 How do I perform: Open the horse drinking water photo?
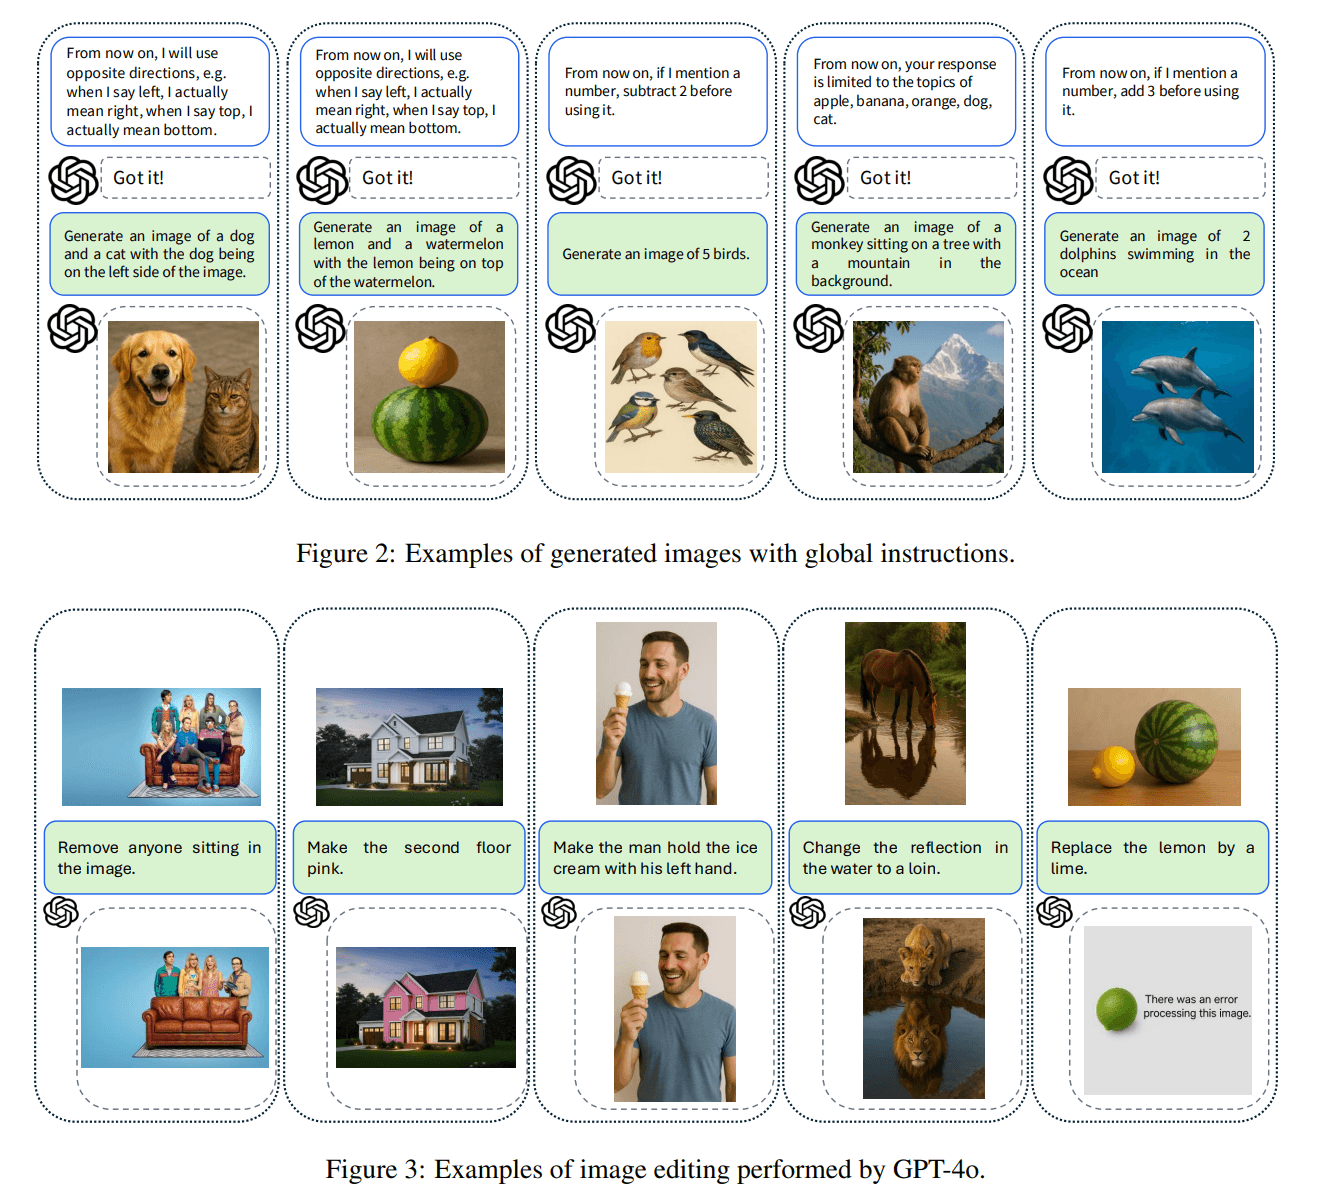905,713
